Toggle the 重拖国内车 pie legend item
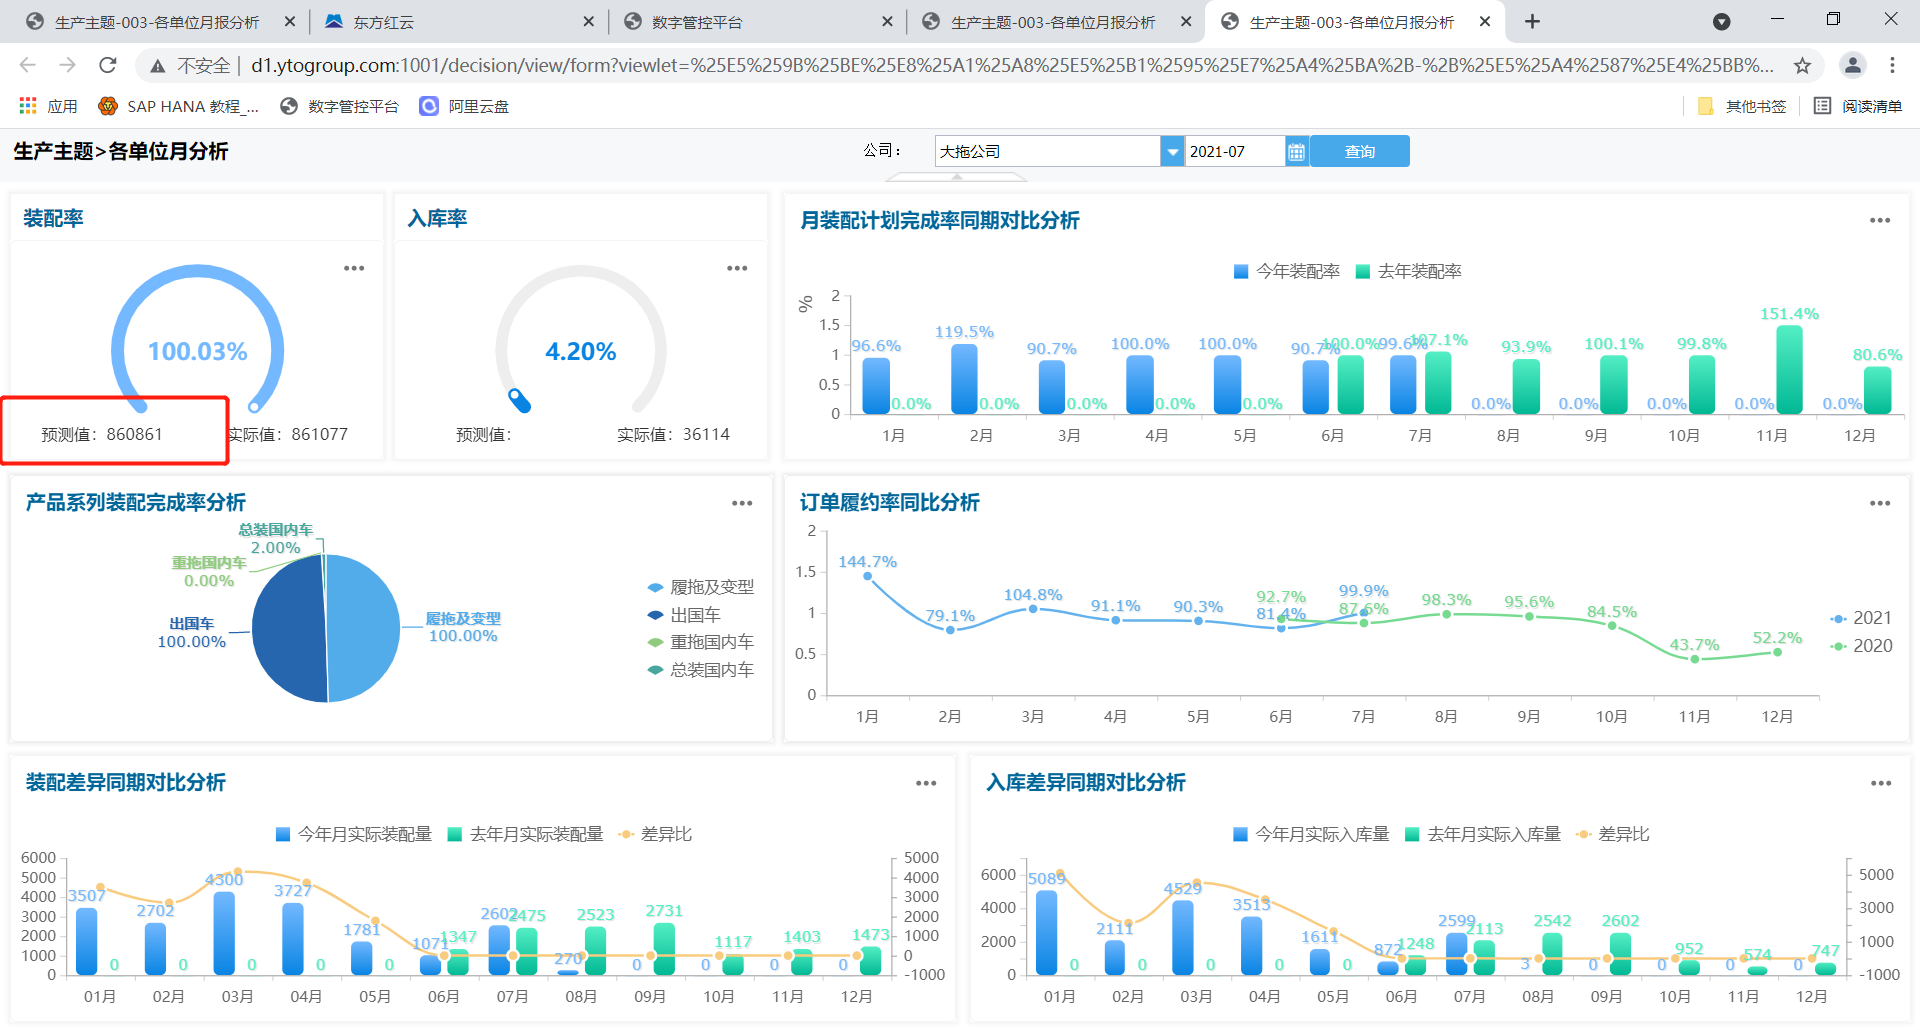Viewport: 1920px width, 1030px height. 701,642
